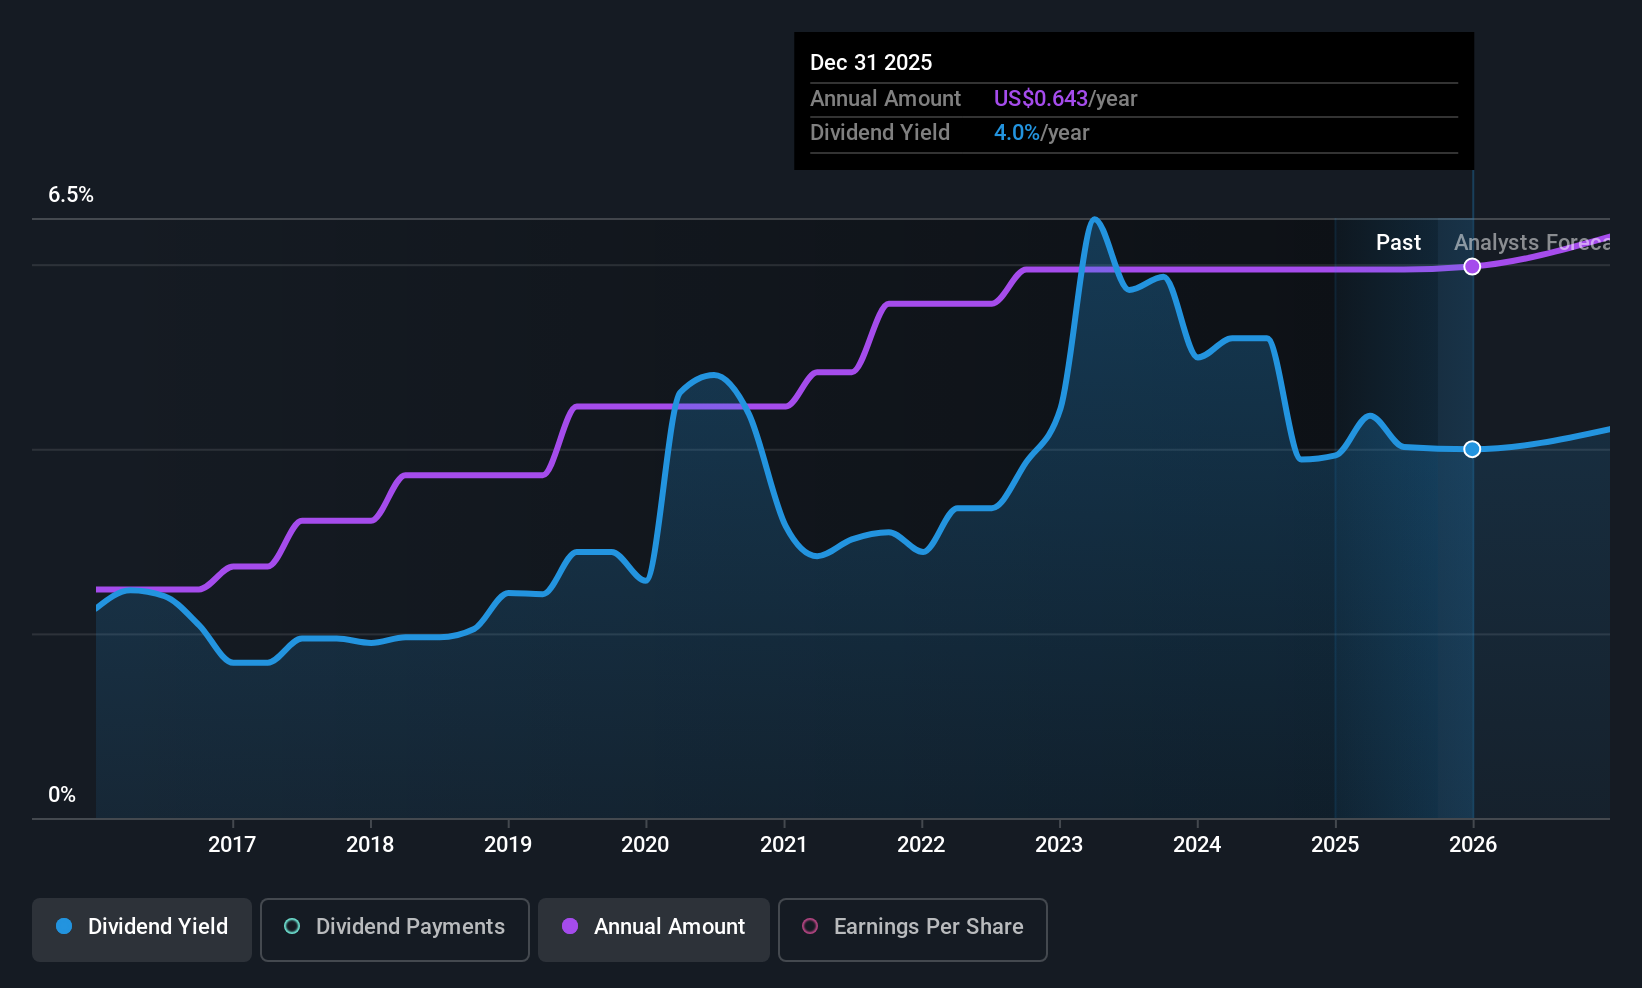Screen dimensions: 1642x988
Task: Click the 4.0% dividend yield tooltip value
Action: tap(1017, 132)
